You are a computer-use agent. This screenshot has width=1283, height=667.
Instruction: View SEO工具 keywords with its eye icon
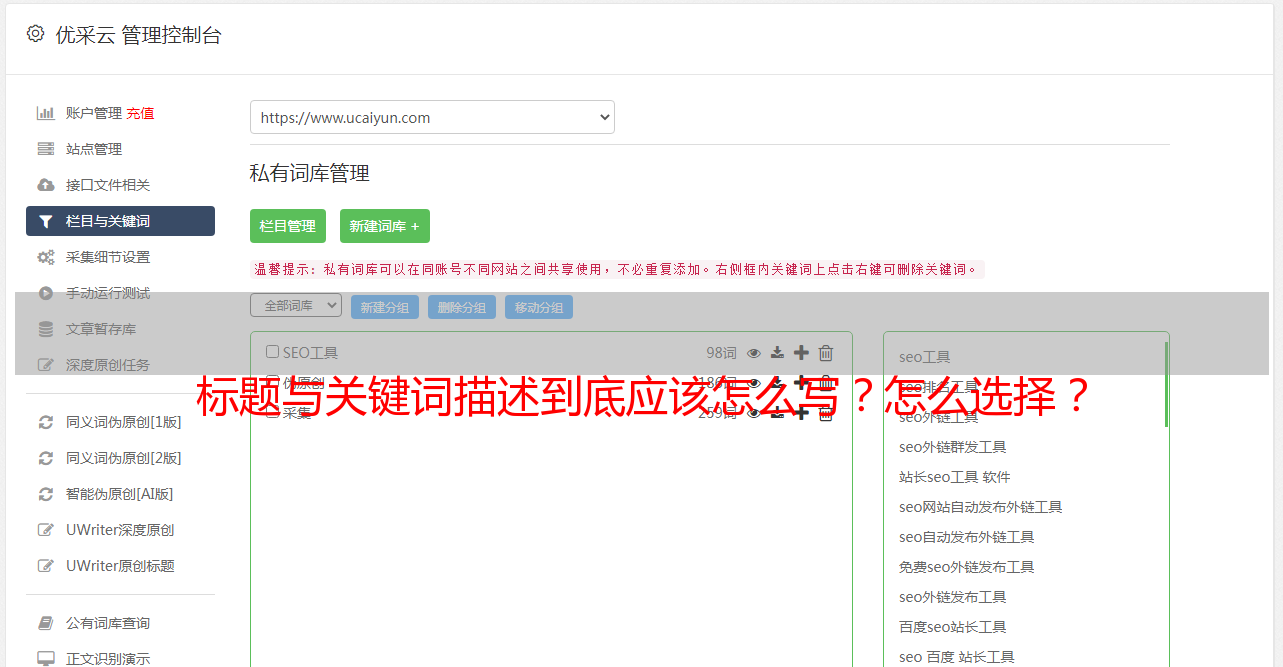coord(754,352)
